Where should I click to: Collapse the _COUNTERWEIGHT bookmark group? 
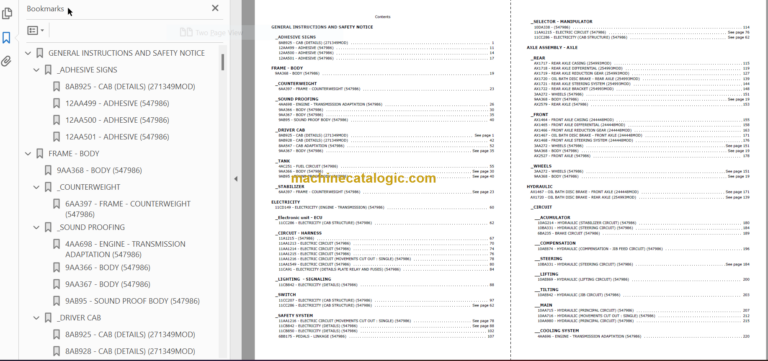36,187
